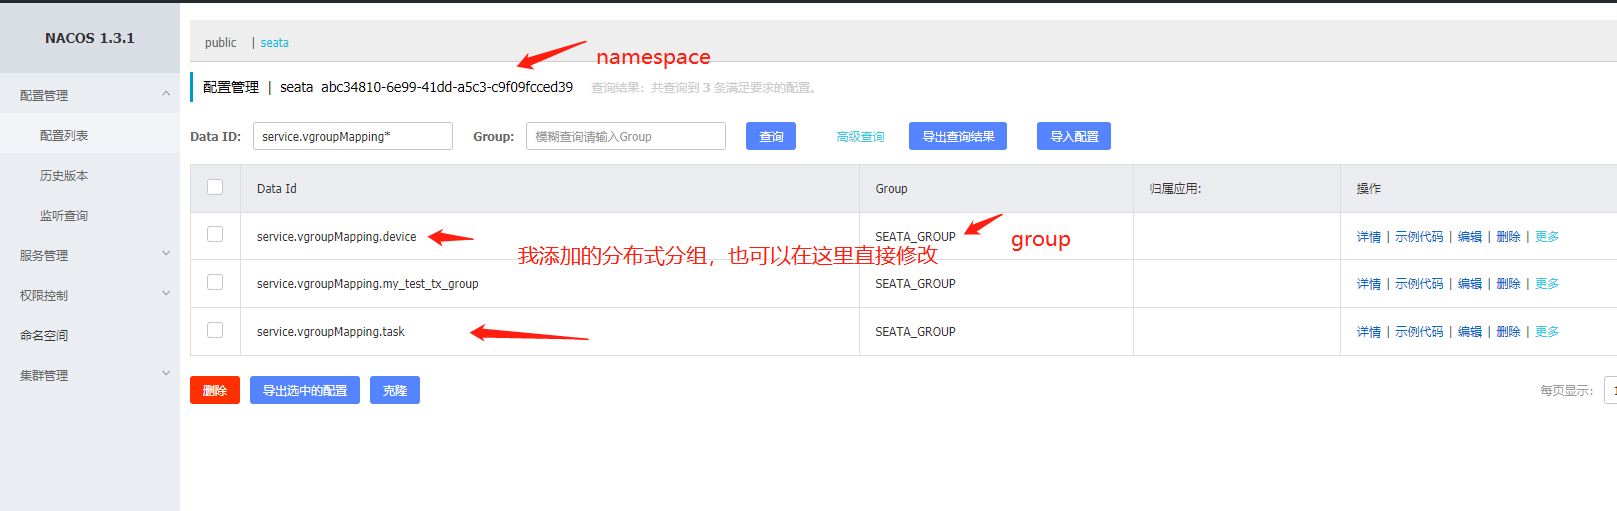Click the Group search input field
Image resolution: width=1617 pixels, height=511 pixels.
pos(625,136)
